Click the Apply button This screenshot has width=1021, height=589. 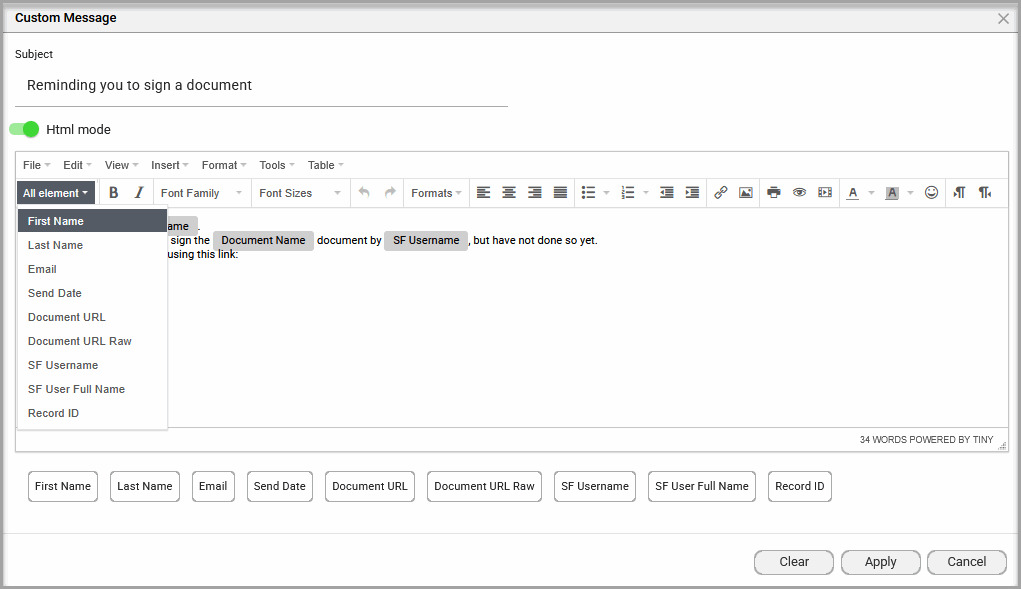point(880,562)
